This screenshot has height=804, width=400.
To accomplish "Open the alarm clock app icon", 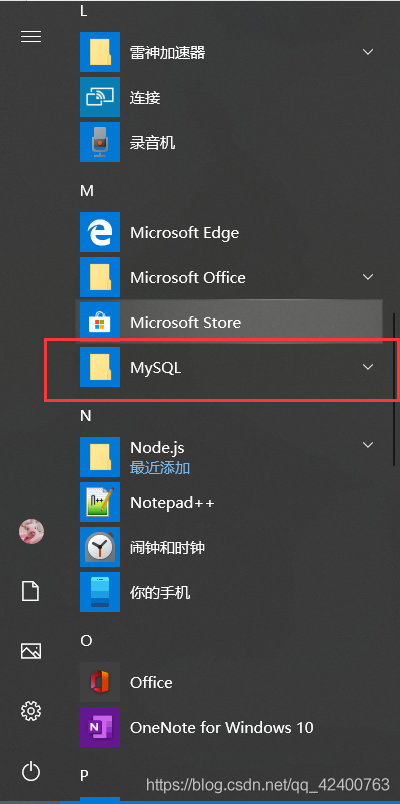I will [x=100, y=547].
